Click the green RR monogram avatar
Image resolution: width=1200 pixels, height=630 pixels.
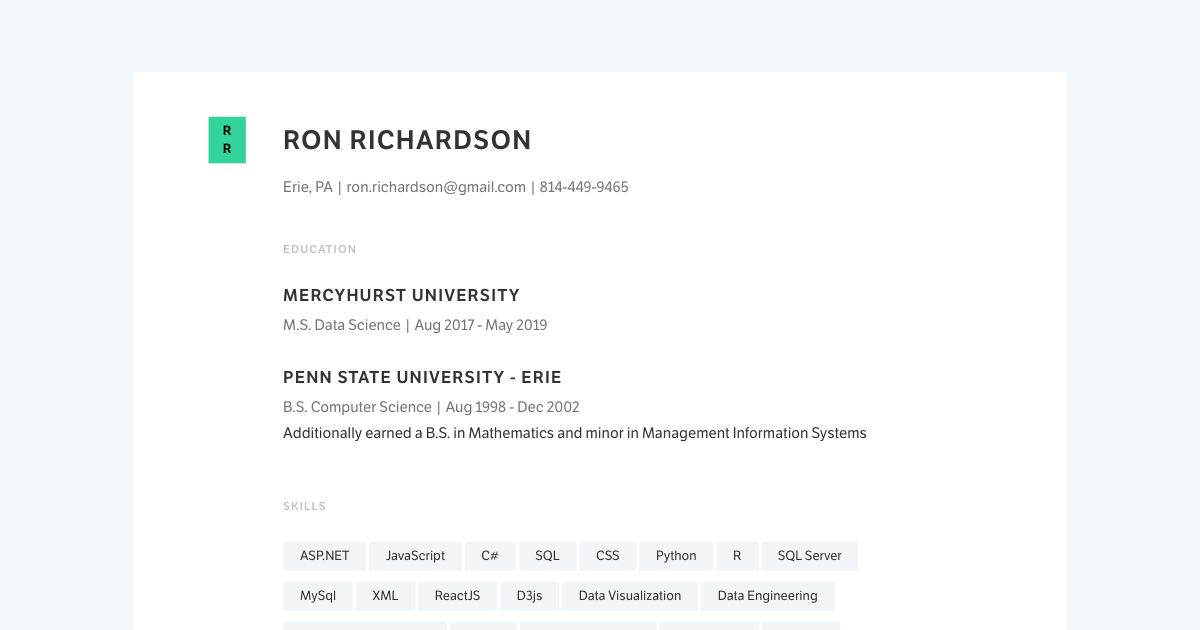(x=227, y=140)
